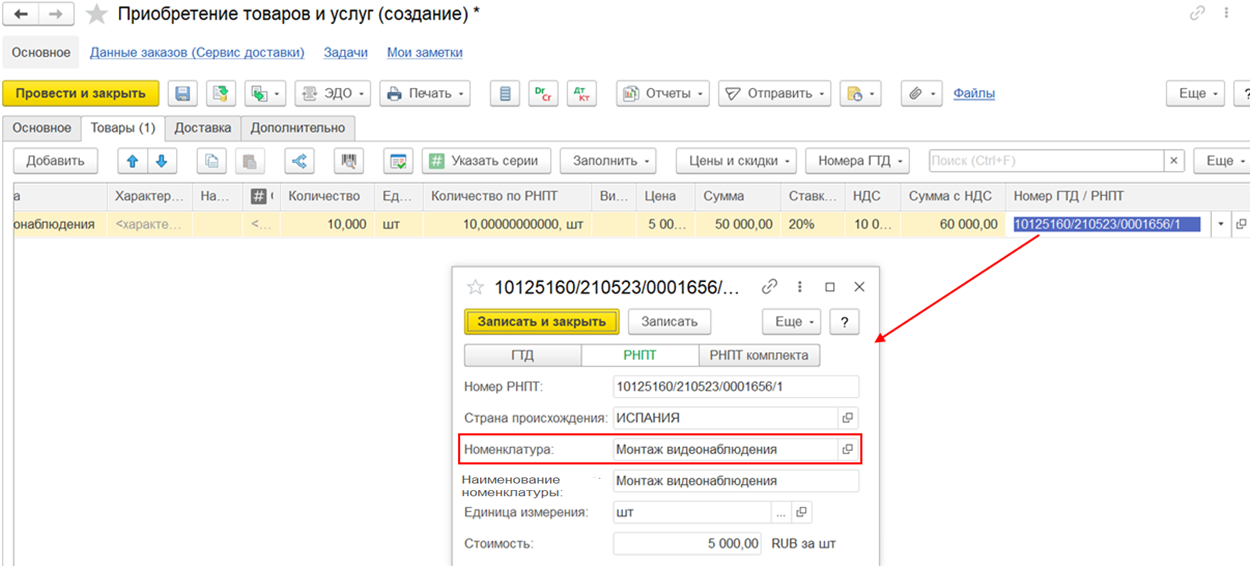Switch dialog type to РНПТ
Screen dimensions: 1251x566
(x=640, y=355)
